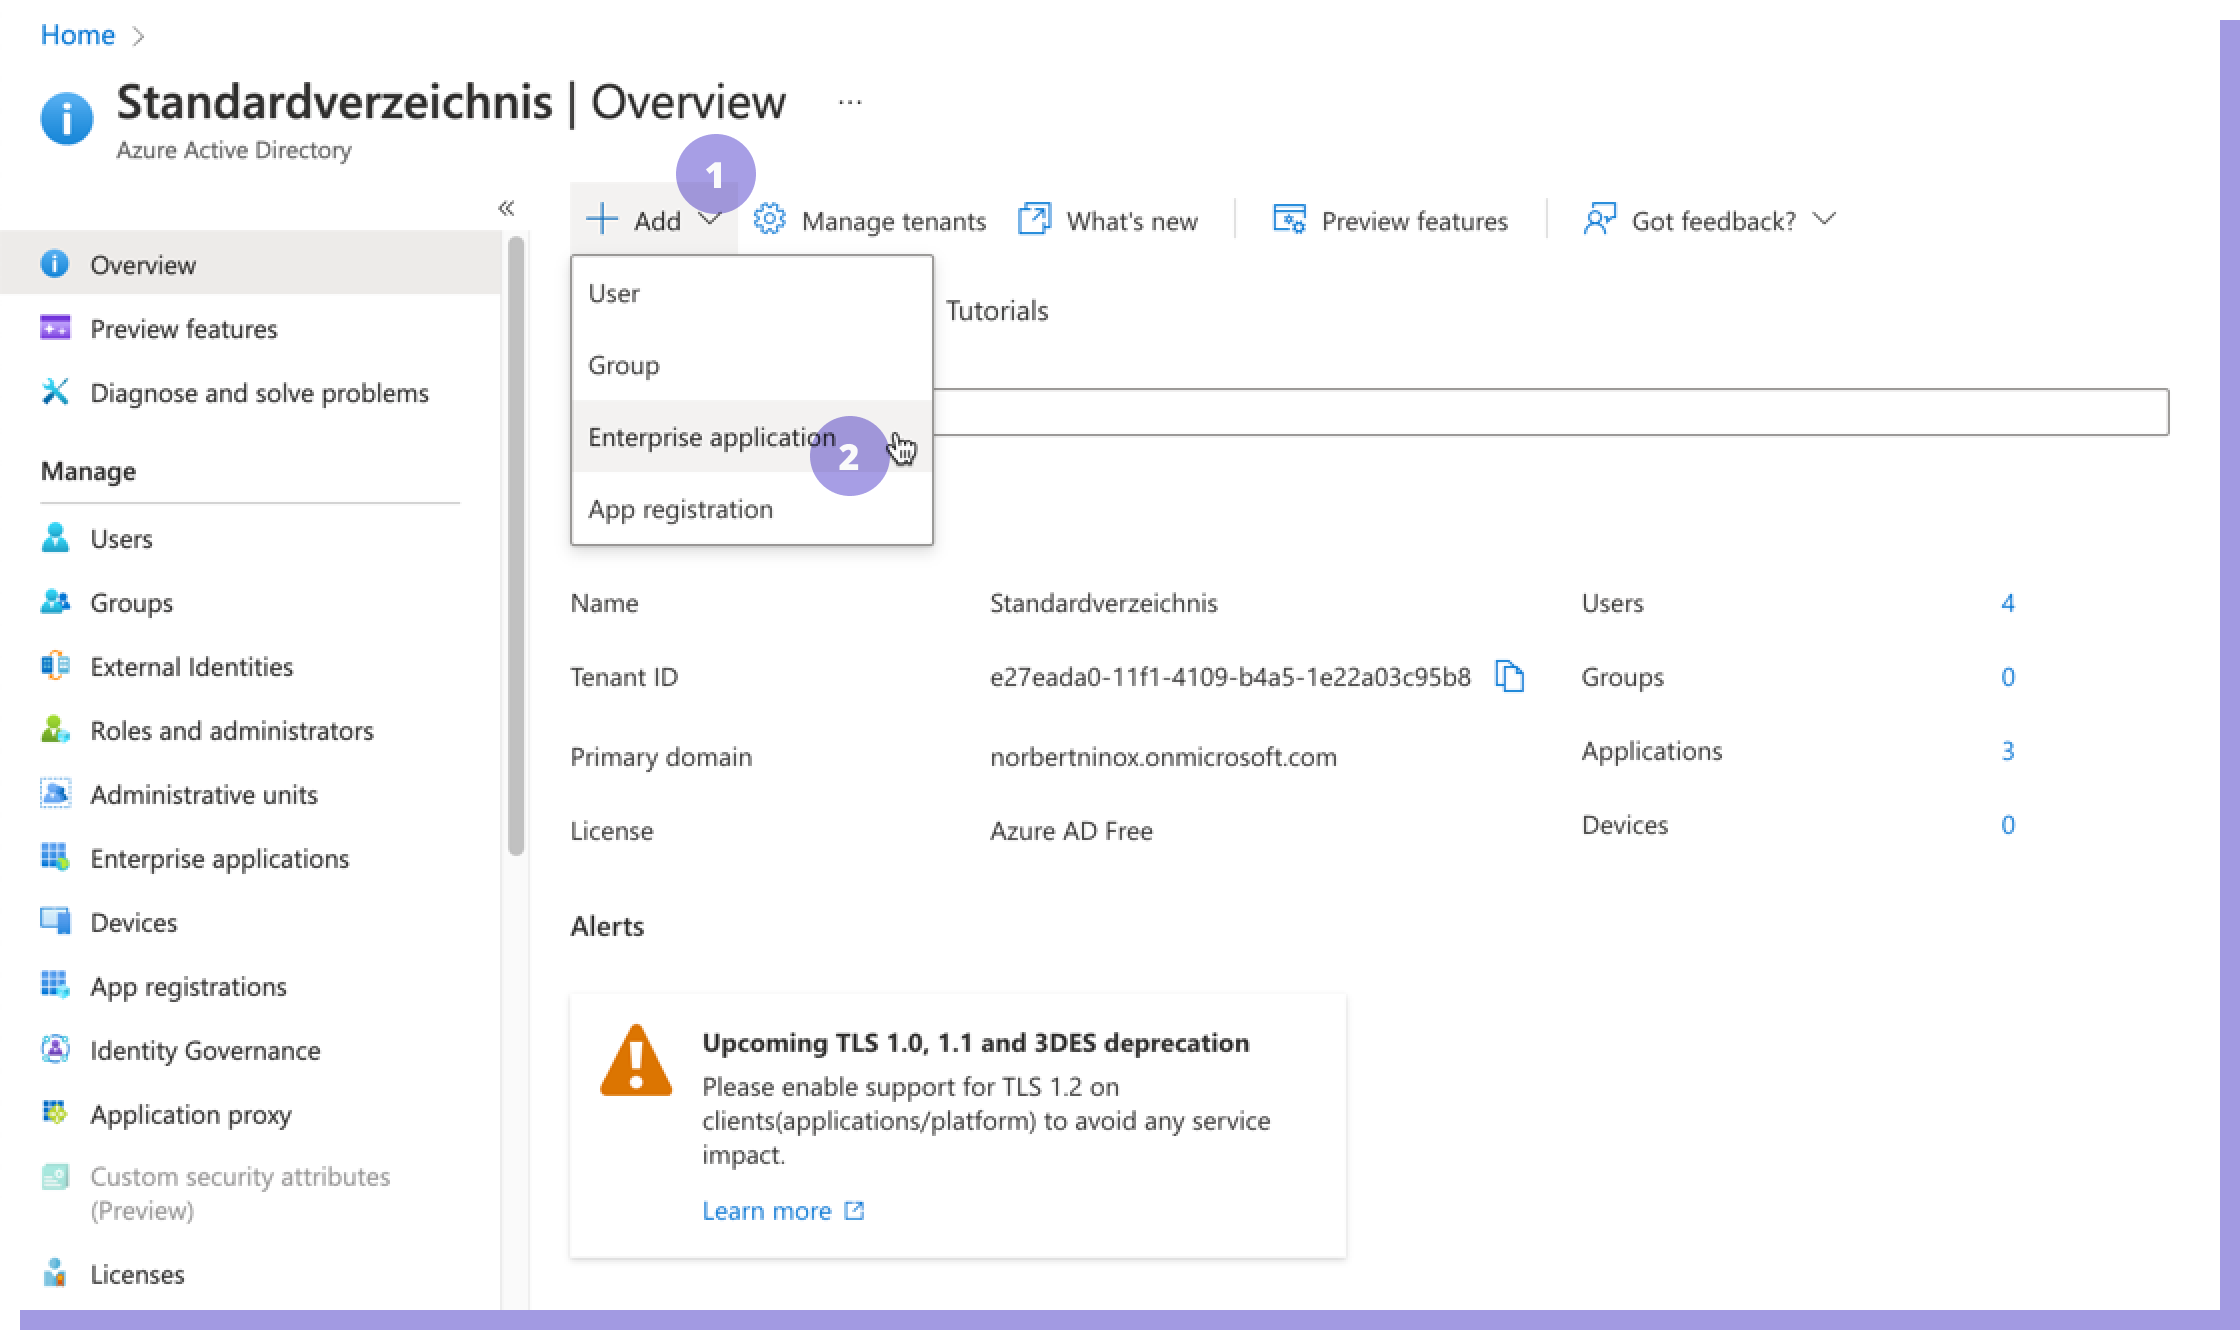Open Administrative units in sidebar
The height and width of the screenshot is (1330, 2240).
click(x=250, y=794)
